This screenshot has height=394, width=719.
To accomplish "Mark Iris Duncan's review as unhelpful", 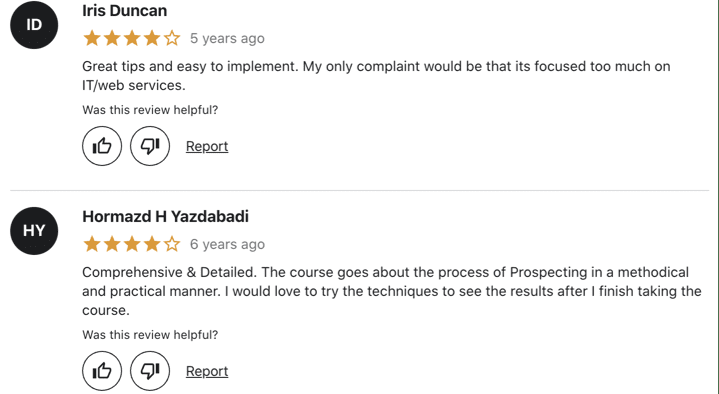I will [150, 146].
